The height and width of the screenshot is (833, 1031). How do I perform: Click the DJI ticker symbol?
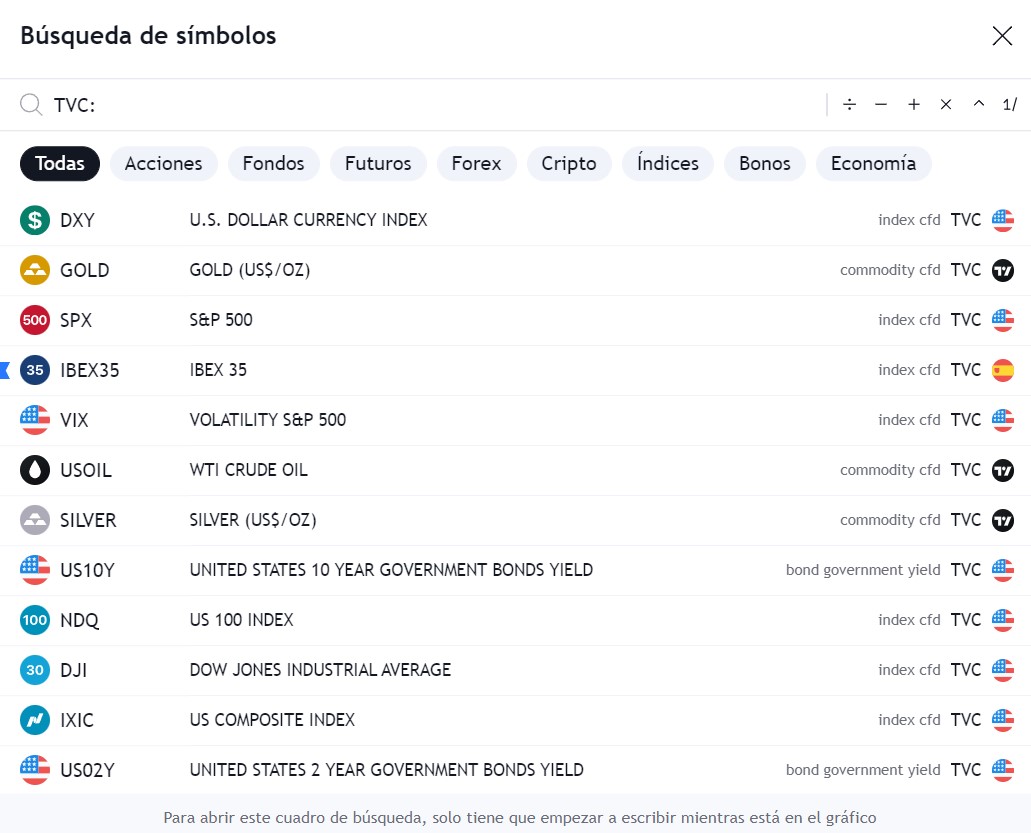(x=74, y=670)
